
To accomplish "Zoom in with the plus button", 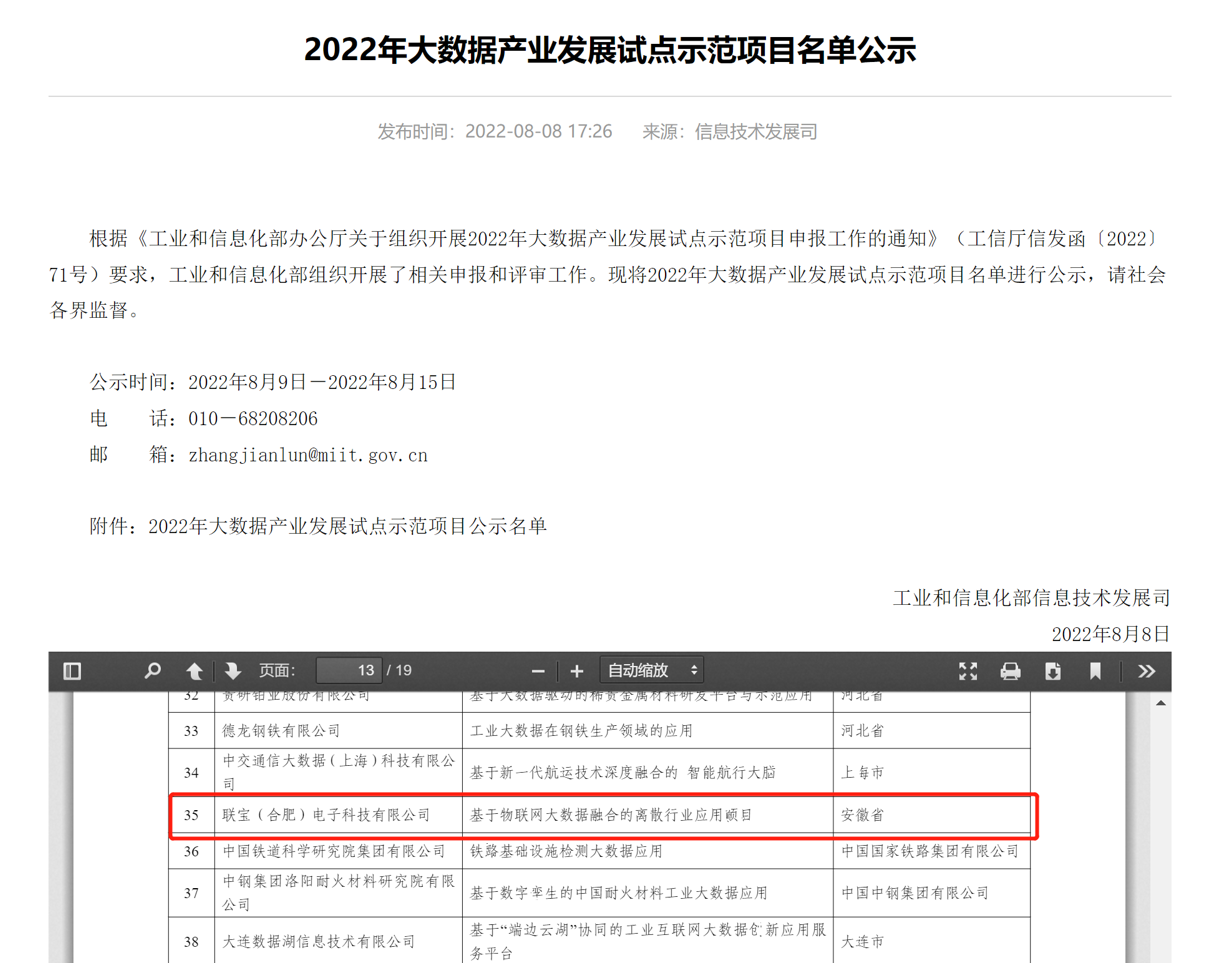I will pyautogui.click(x=576, y=671).
